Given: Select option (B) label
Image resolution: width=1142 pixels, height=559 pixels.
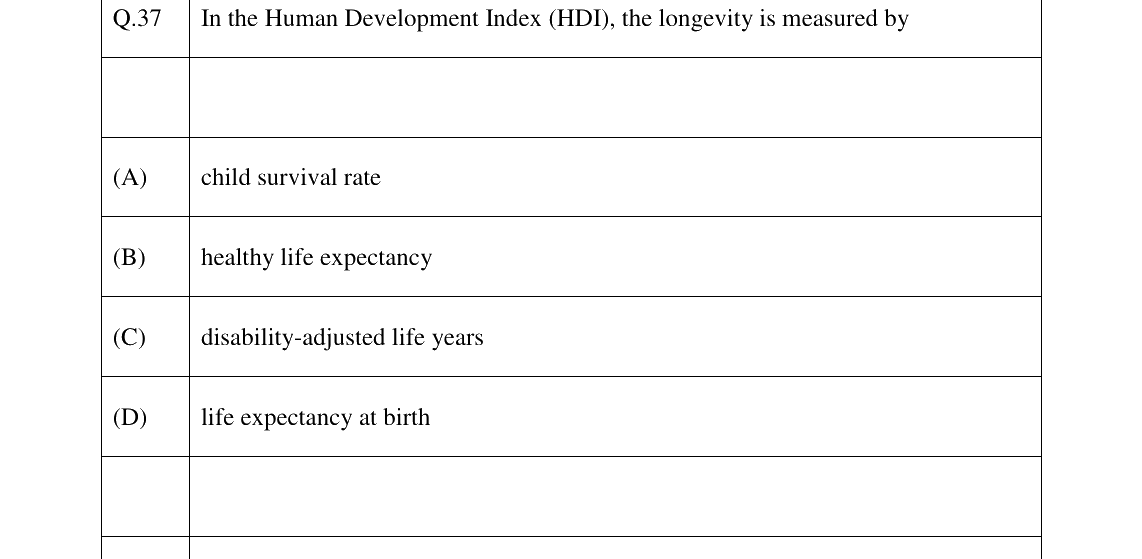Looking at the screenshot, I should 129,258.
